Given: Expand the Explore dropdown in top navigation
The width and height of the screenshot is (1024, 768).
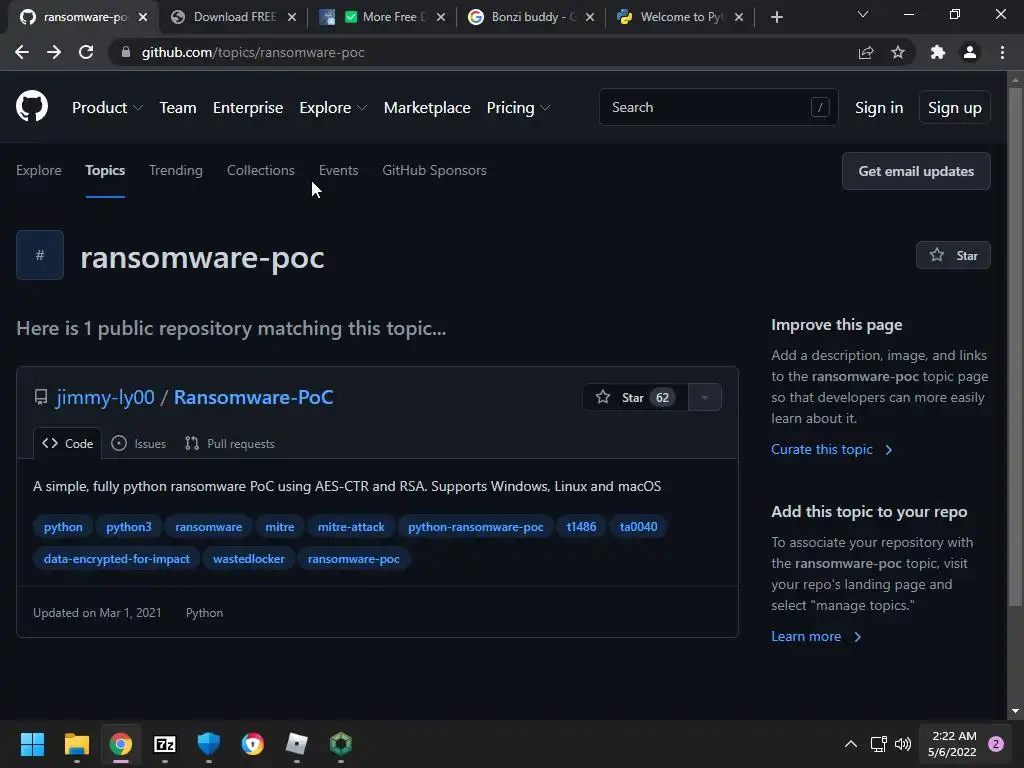Looking at the screenshot, I should pyautogui.click(x=333, y=107).
